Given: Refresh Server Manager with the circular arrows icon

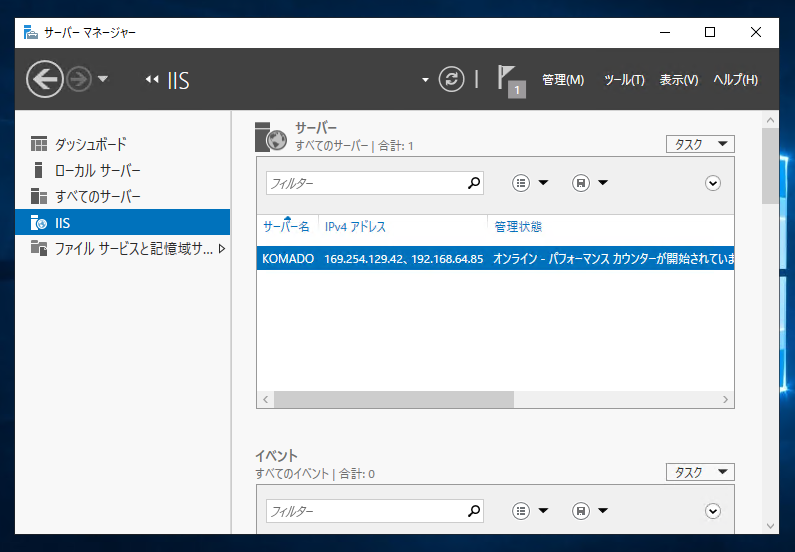Looking at the screenshot, I should pos(451,80).
